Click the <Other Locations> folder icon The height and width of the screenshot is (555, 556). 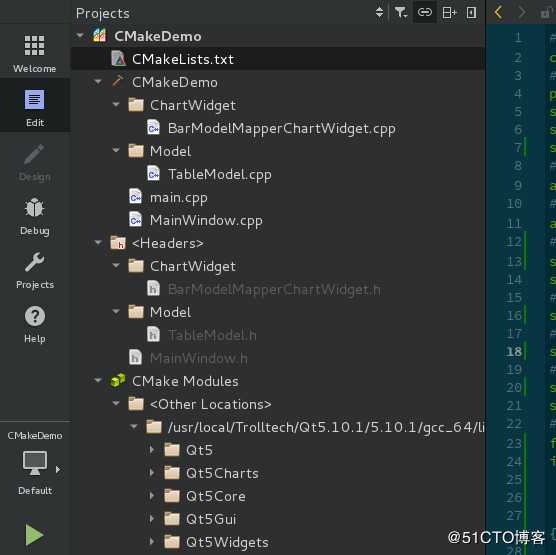point(136,403)
